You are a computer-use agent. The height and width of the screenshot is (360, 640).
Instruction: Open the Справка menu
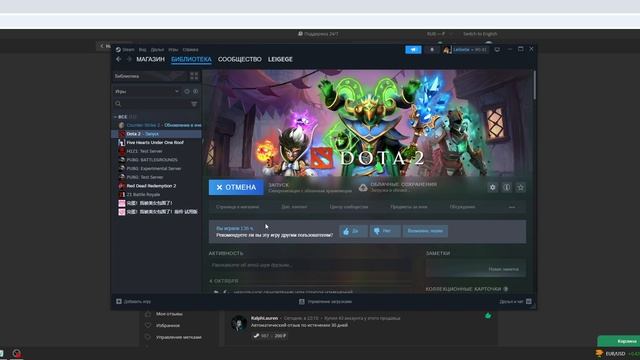191,50
